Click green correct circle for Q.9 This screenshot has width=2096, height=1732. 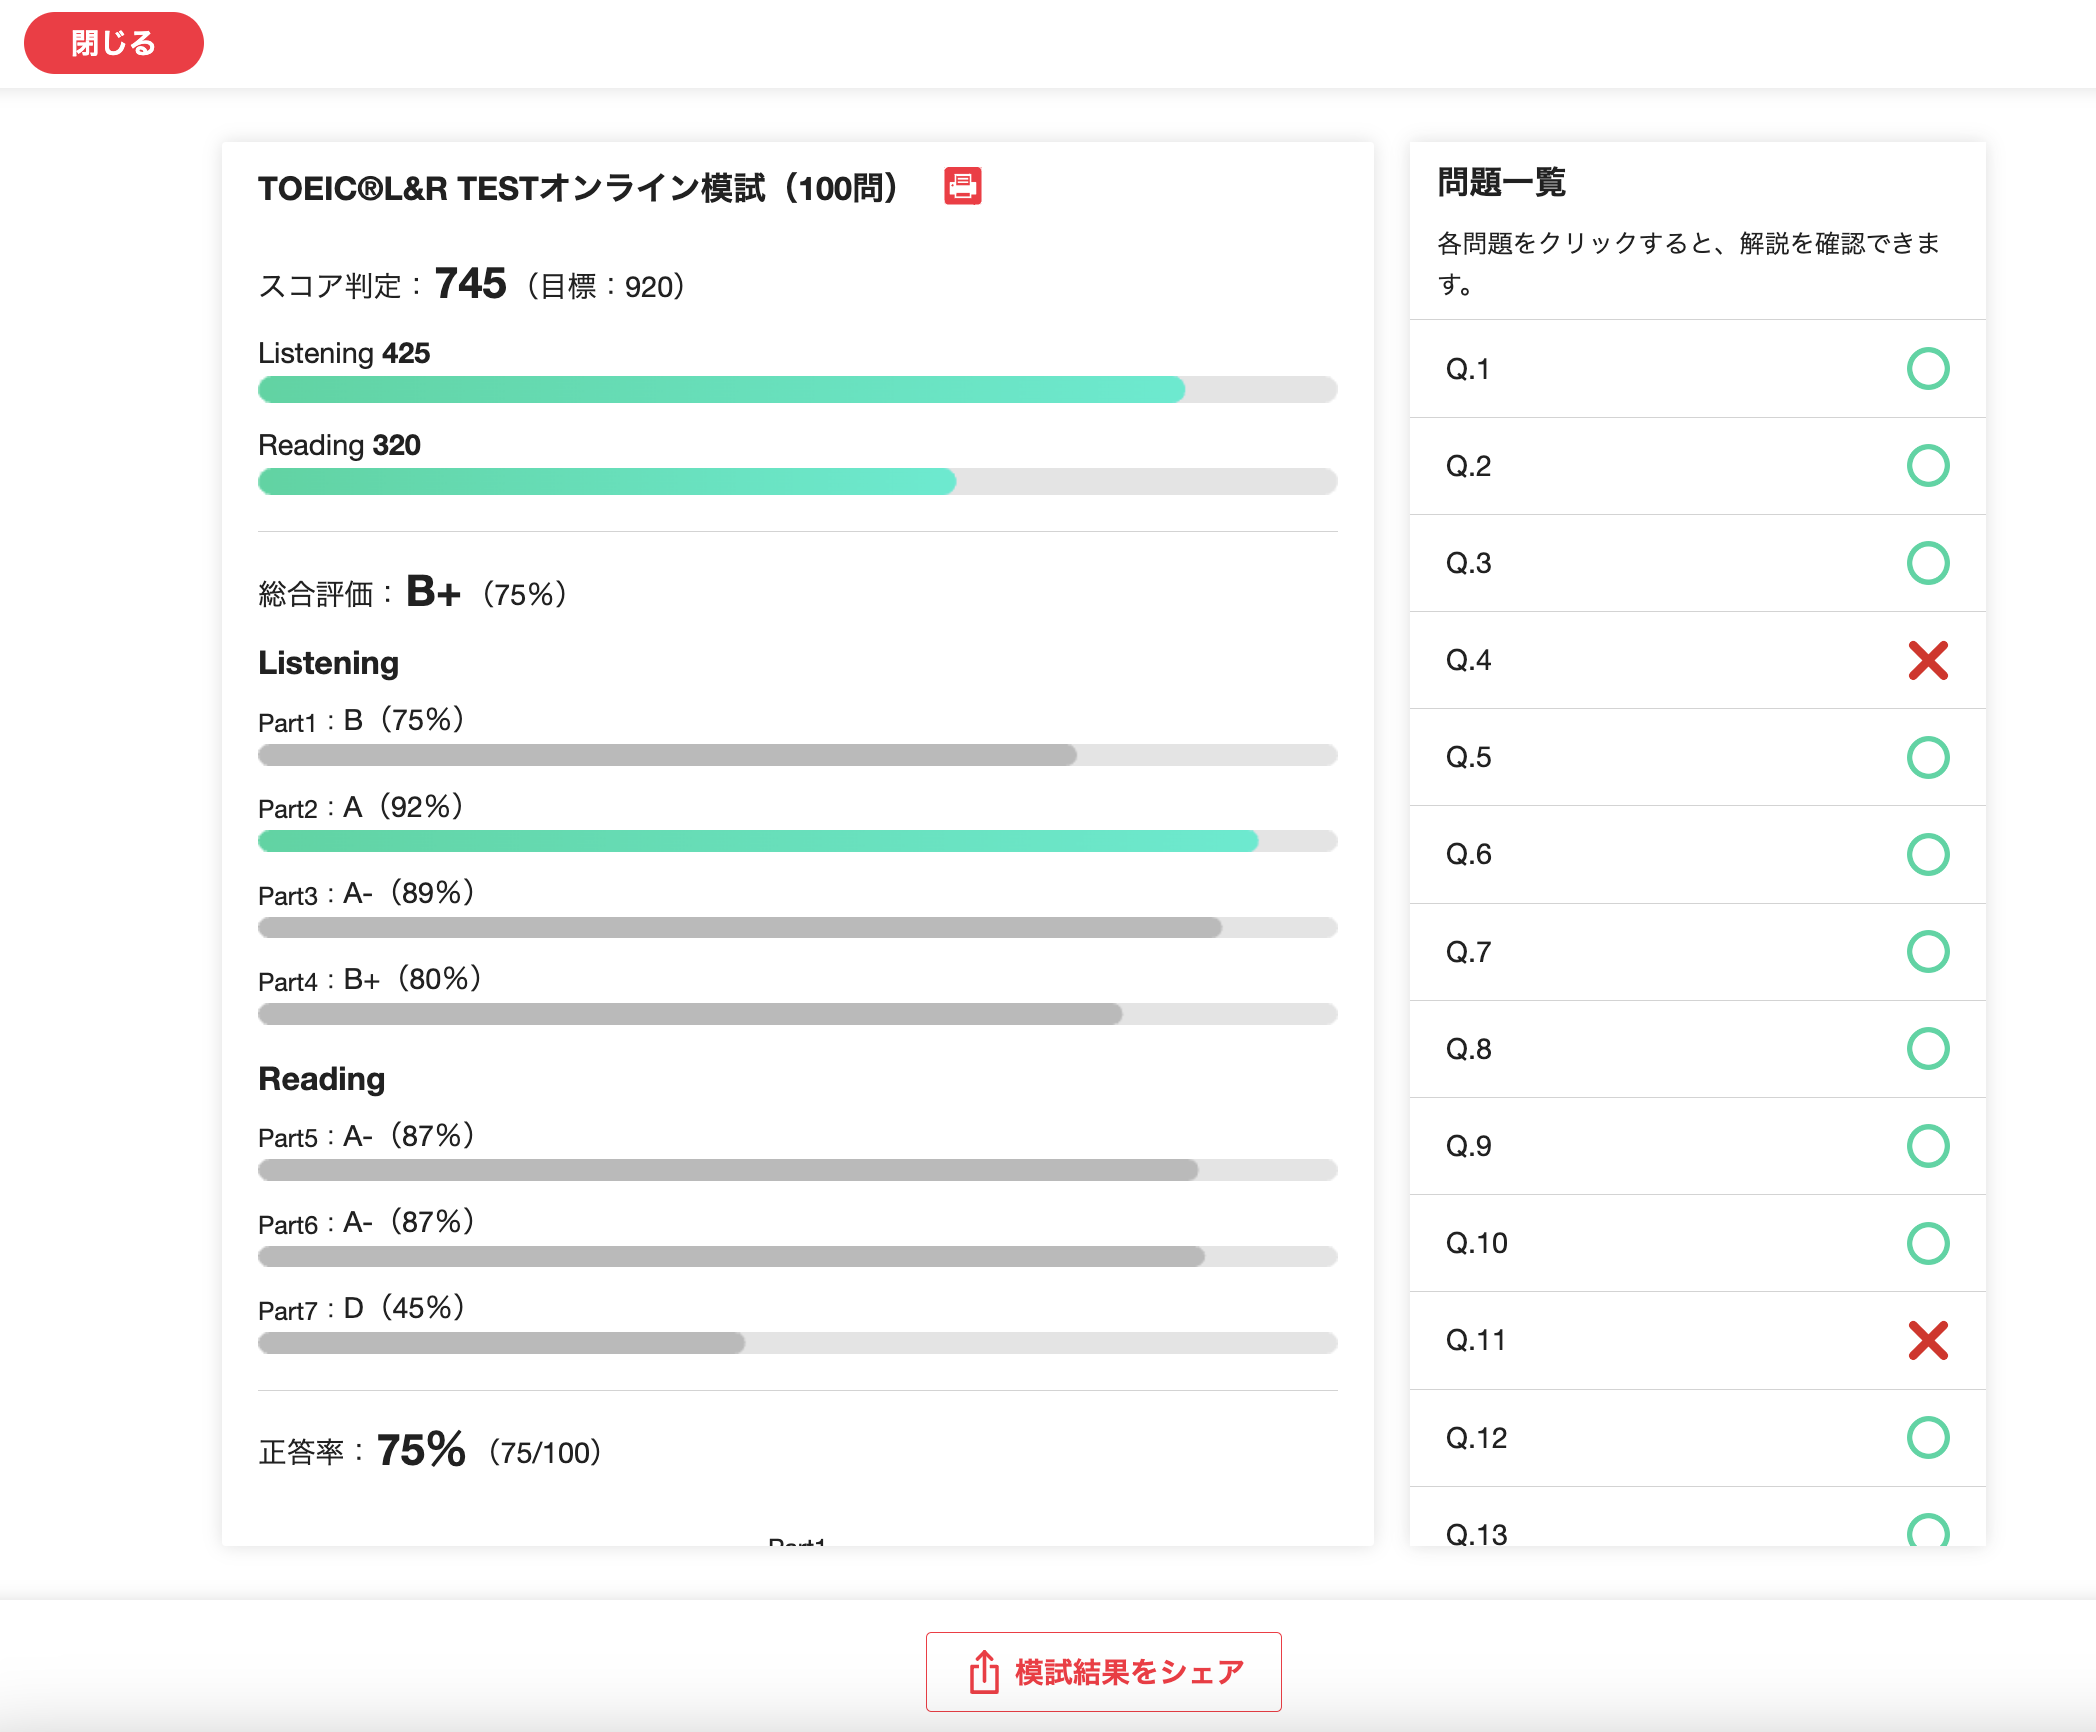1928,1146
